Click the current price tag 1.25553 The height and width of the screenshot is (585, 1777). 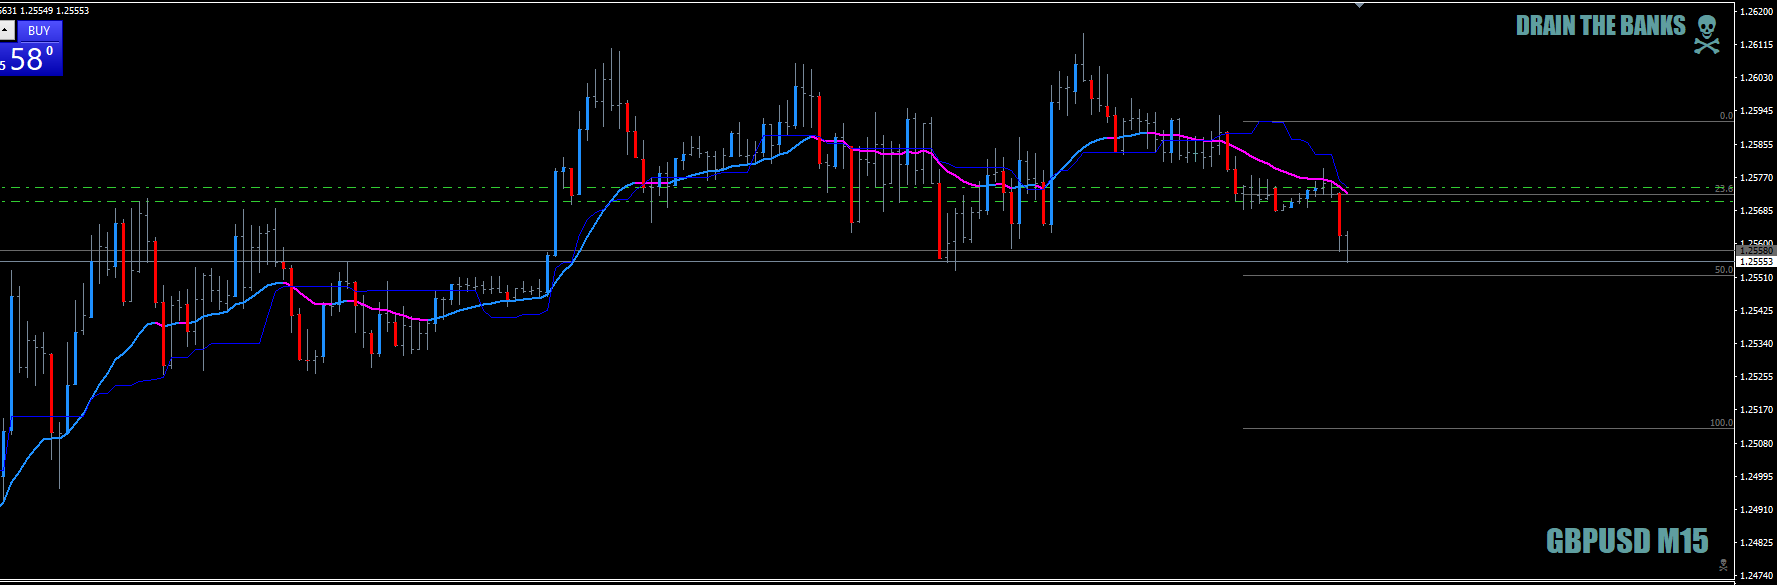(x=1756, y=262)
